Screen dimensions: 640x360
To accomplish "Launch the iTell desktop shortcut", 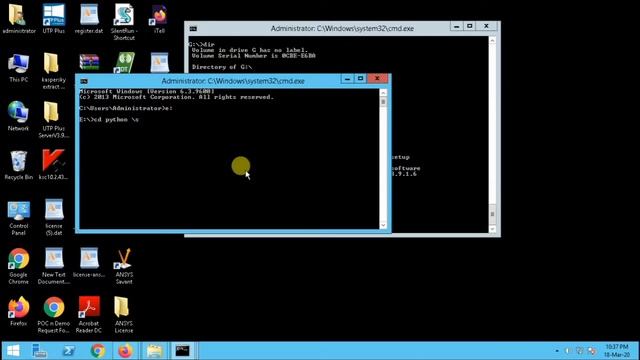I will click(x=159, y=19).
